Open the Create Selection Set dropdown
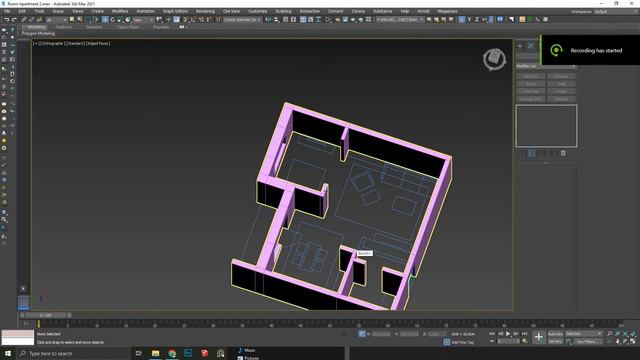Viewport: 640px width, 360px height. (243, 19)
